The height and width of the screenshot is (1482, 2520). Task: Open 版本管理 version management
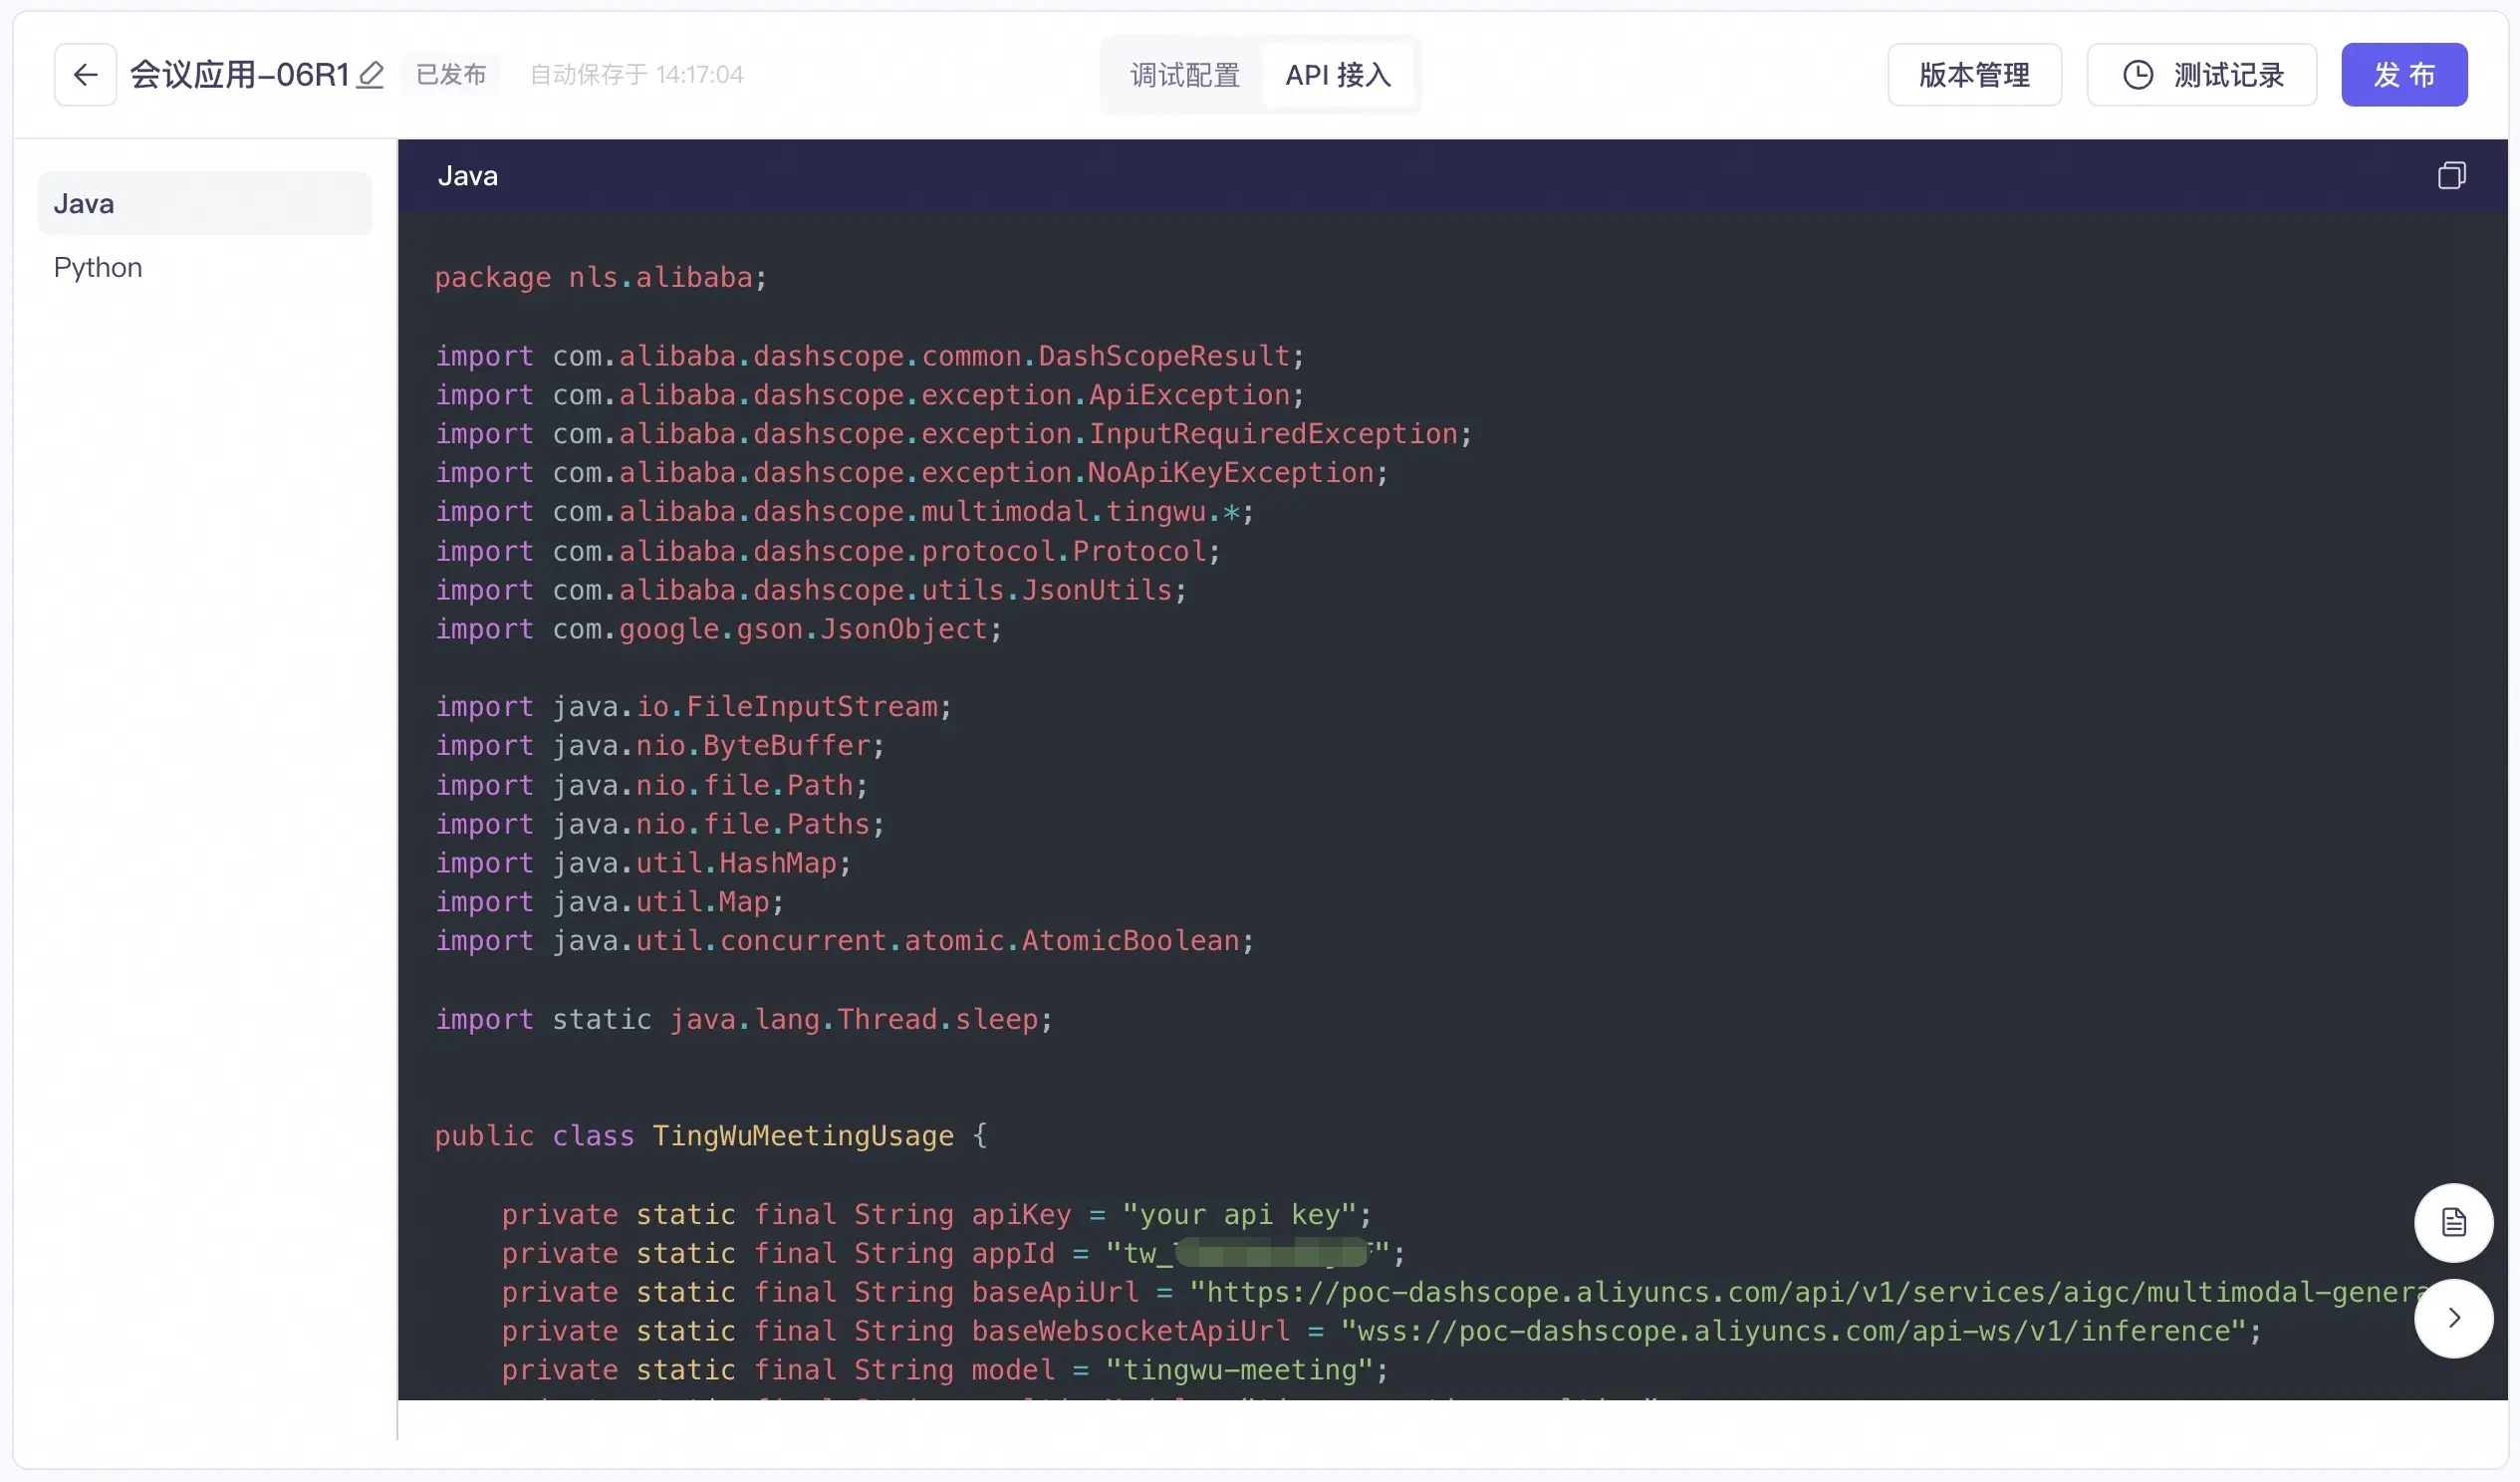1973,75
